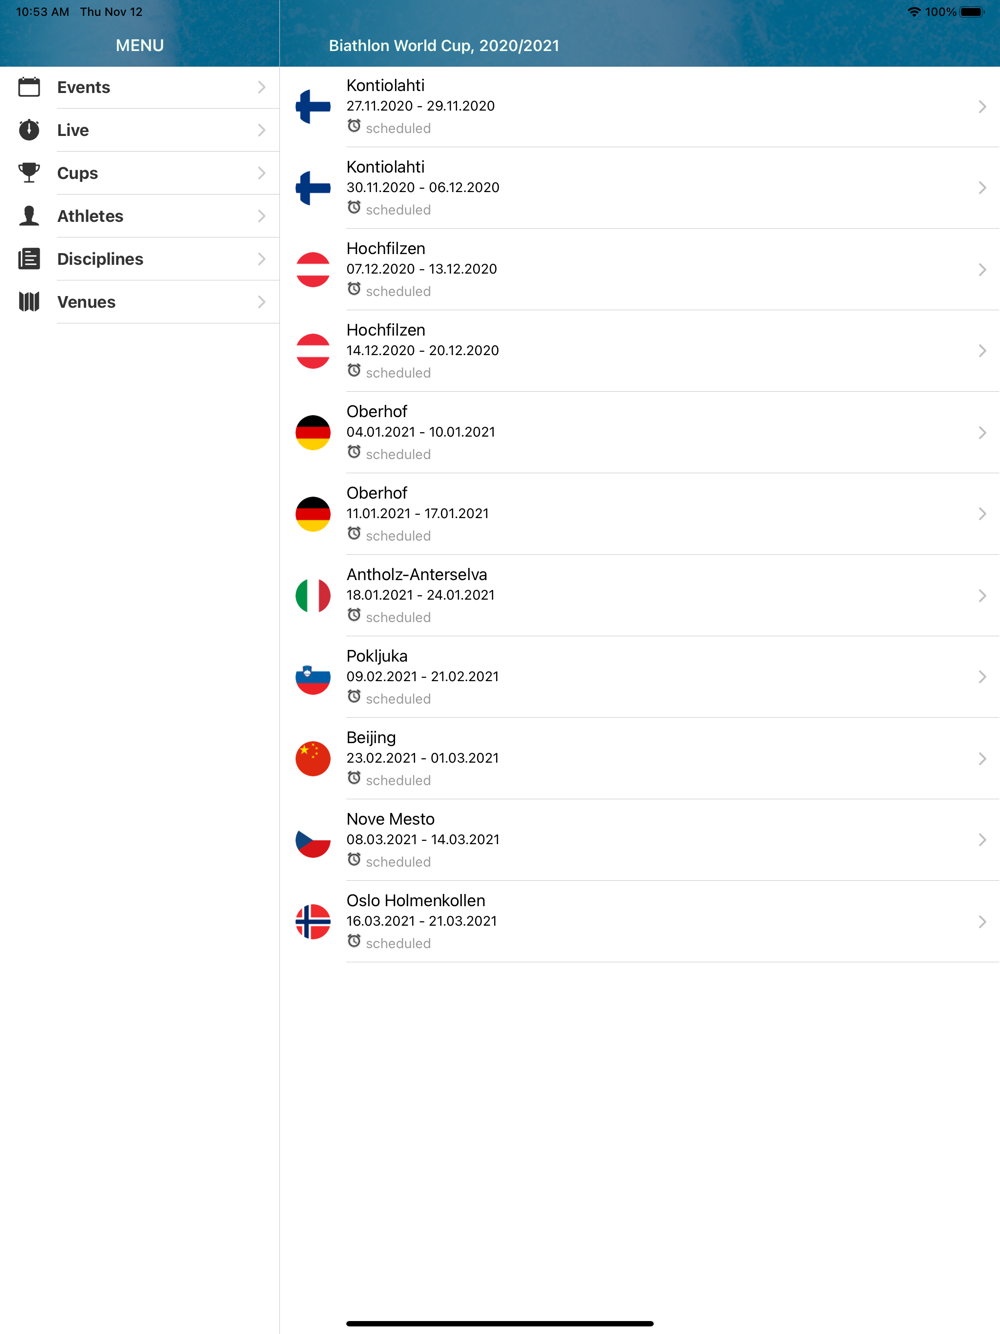Open the Oberhof 11.01.2021 event

coord(640,514)
